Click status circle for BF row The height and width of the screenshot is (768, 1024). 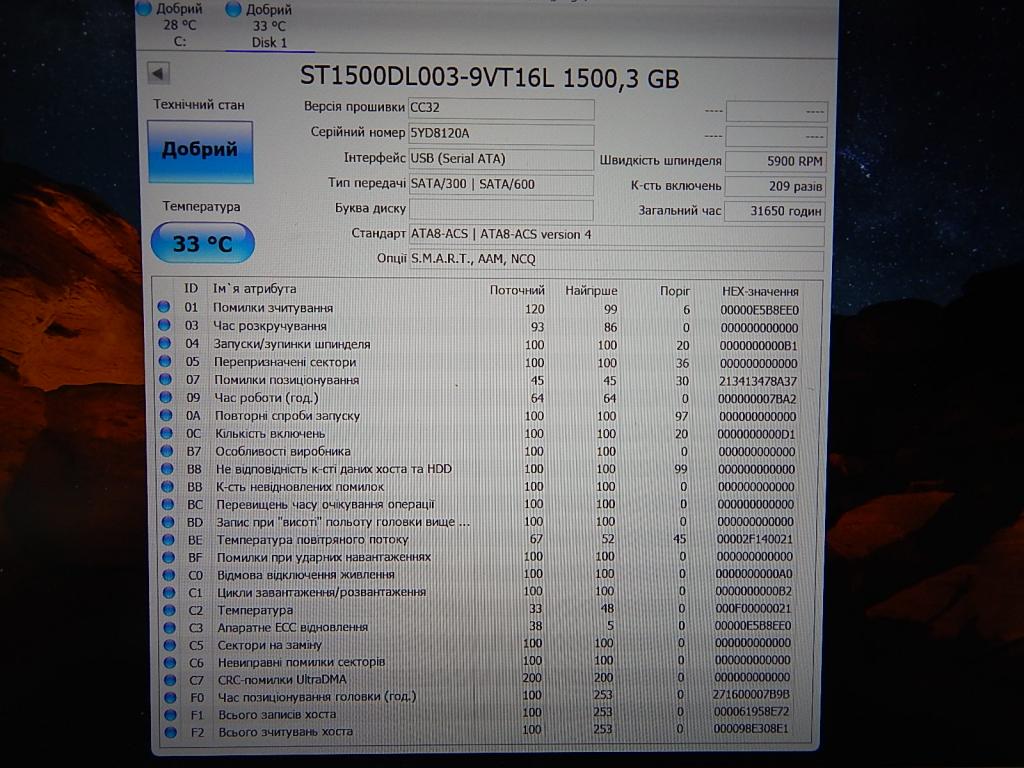pyautogui.click(x=168, y=557)
